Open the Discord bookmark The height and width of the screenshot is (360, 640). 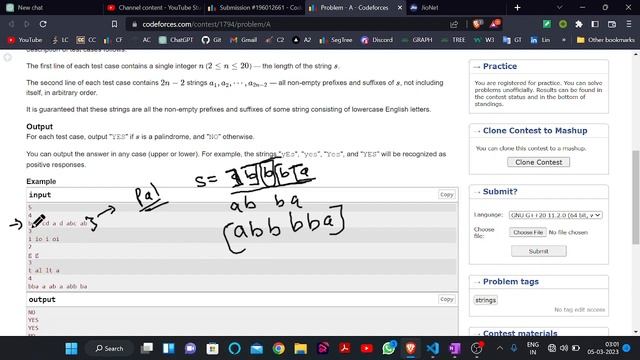377,40
